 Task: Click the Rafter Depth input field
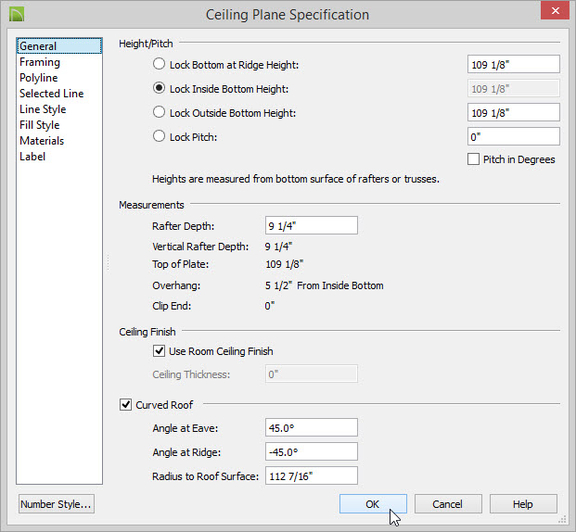pyautogui.click(x=311, y=225)
